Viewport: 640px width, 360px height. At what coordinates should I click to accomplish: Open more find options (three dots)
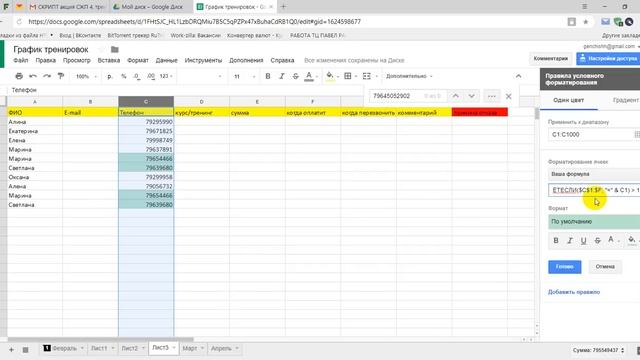click(x=492, y=96)
